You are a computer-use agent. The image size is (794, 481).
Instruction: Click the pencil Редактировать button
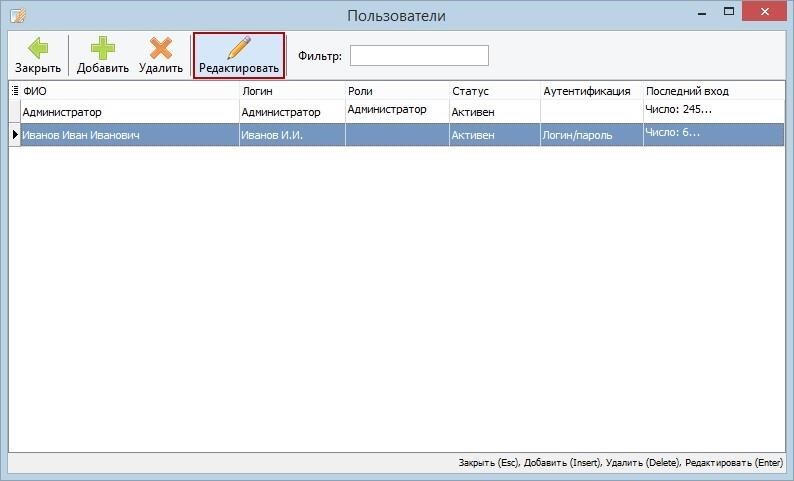pyautogui.click(x=239, y=55)
